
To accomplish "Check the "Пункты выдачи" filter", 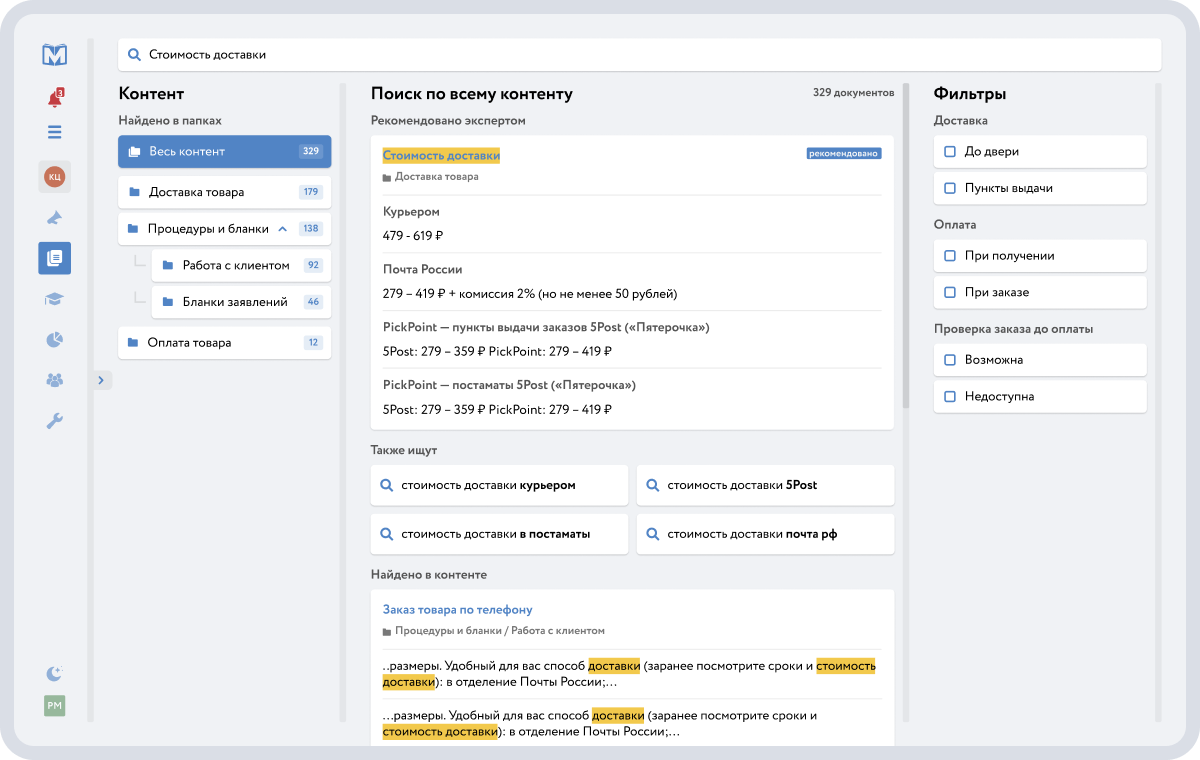I will pos(950,188).
